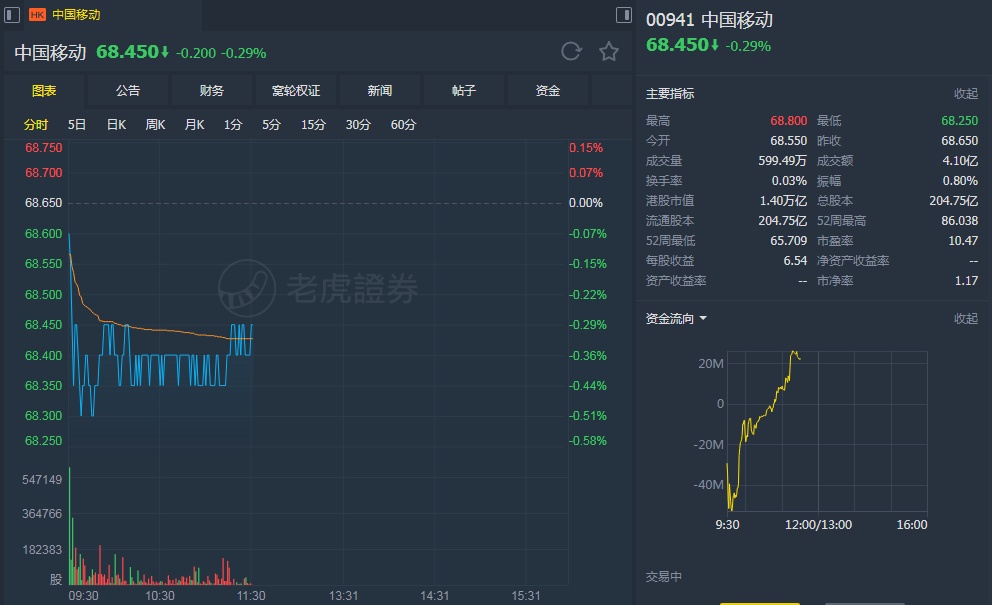992x605 pixels.
Task: Toggle the right panel icon beside the stock code
Action: click(623, 15)
